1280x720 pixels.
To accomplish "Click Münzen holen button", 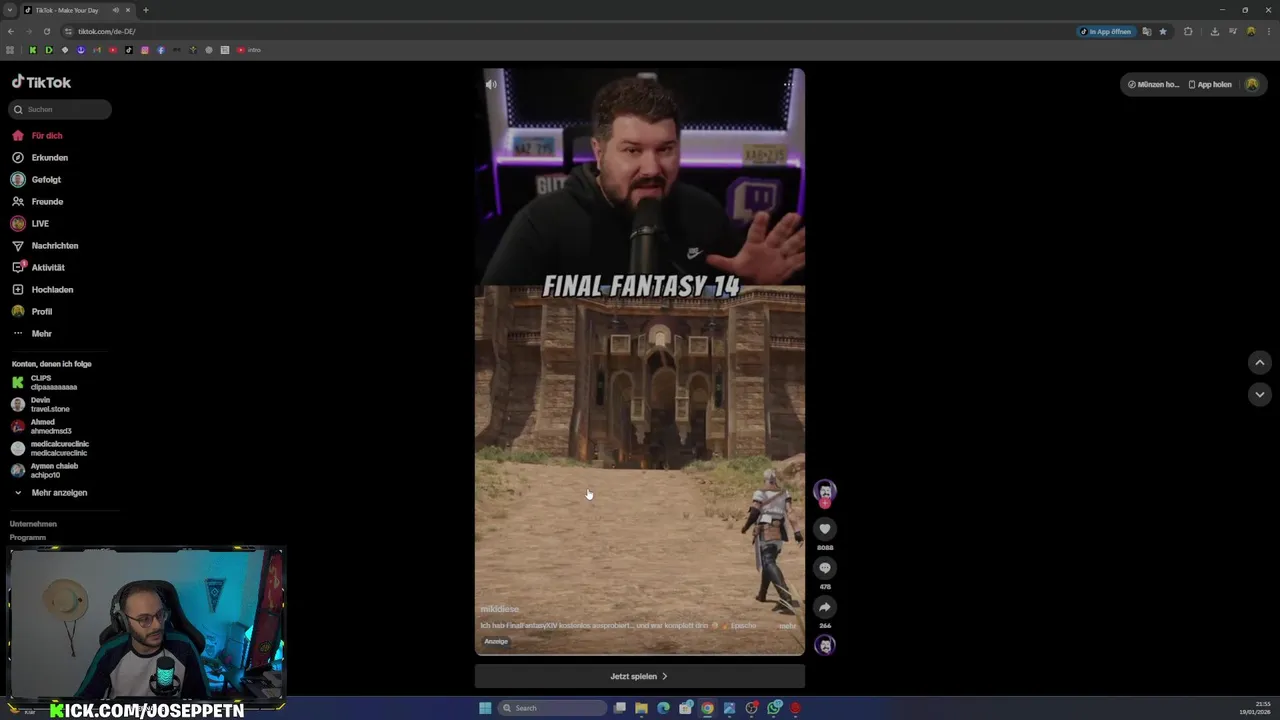I will click(1153, 84).
